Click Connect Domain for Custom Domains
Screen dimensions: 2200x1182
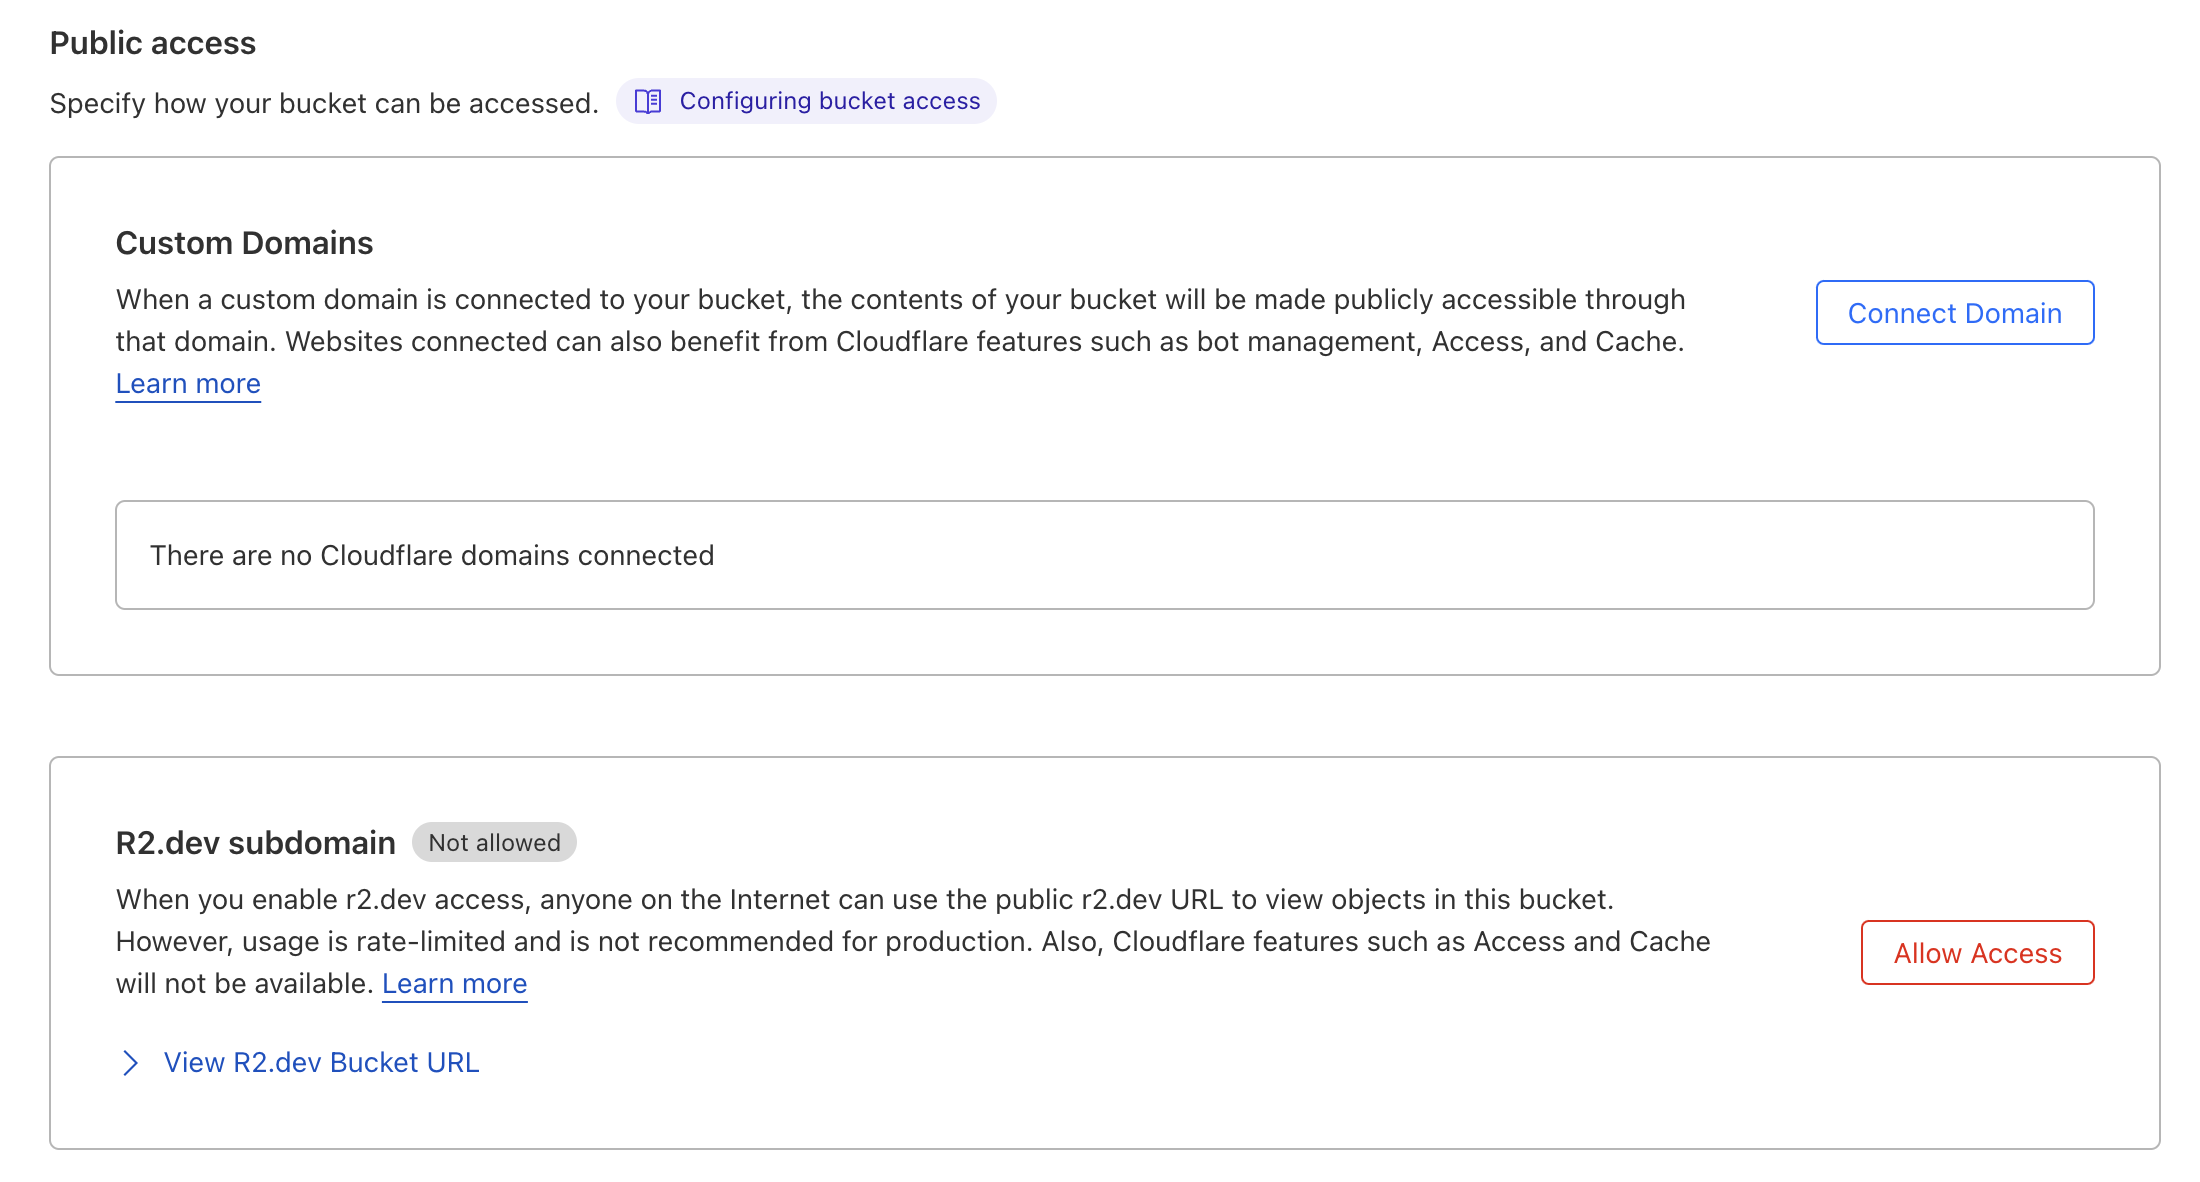pos(1954,313)
